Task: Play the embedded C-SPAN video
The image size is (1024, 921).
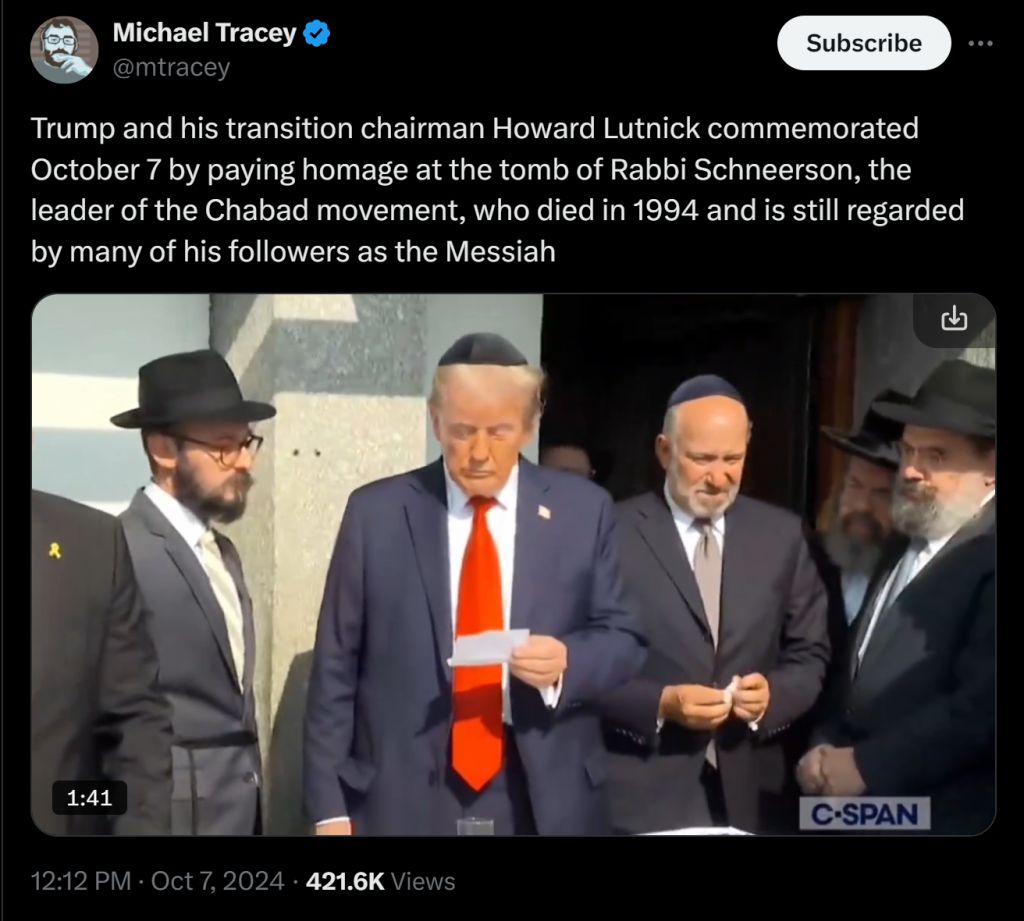Action: pos(513,564)
